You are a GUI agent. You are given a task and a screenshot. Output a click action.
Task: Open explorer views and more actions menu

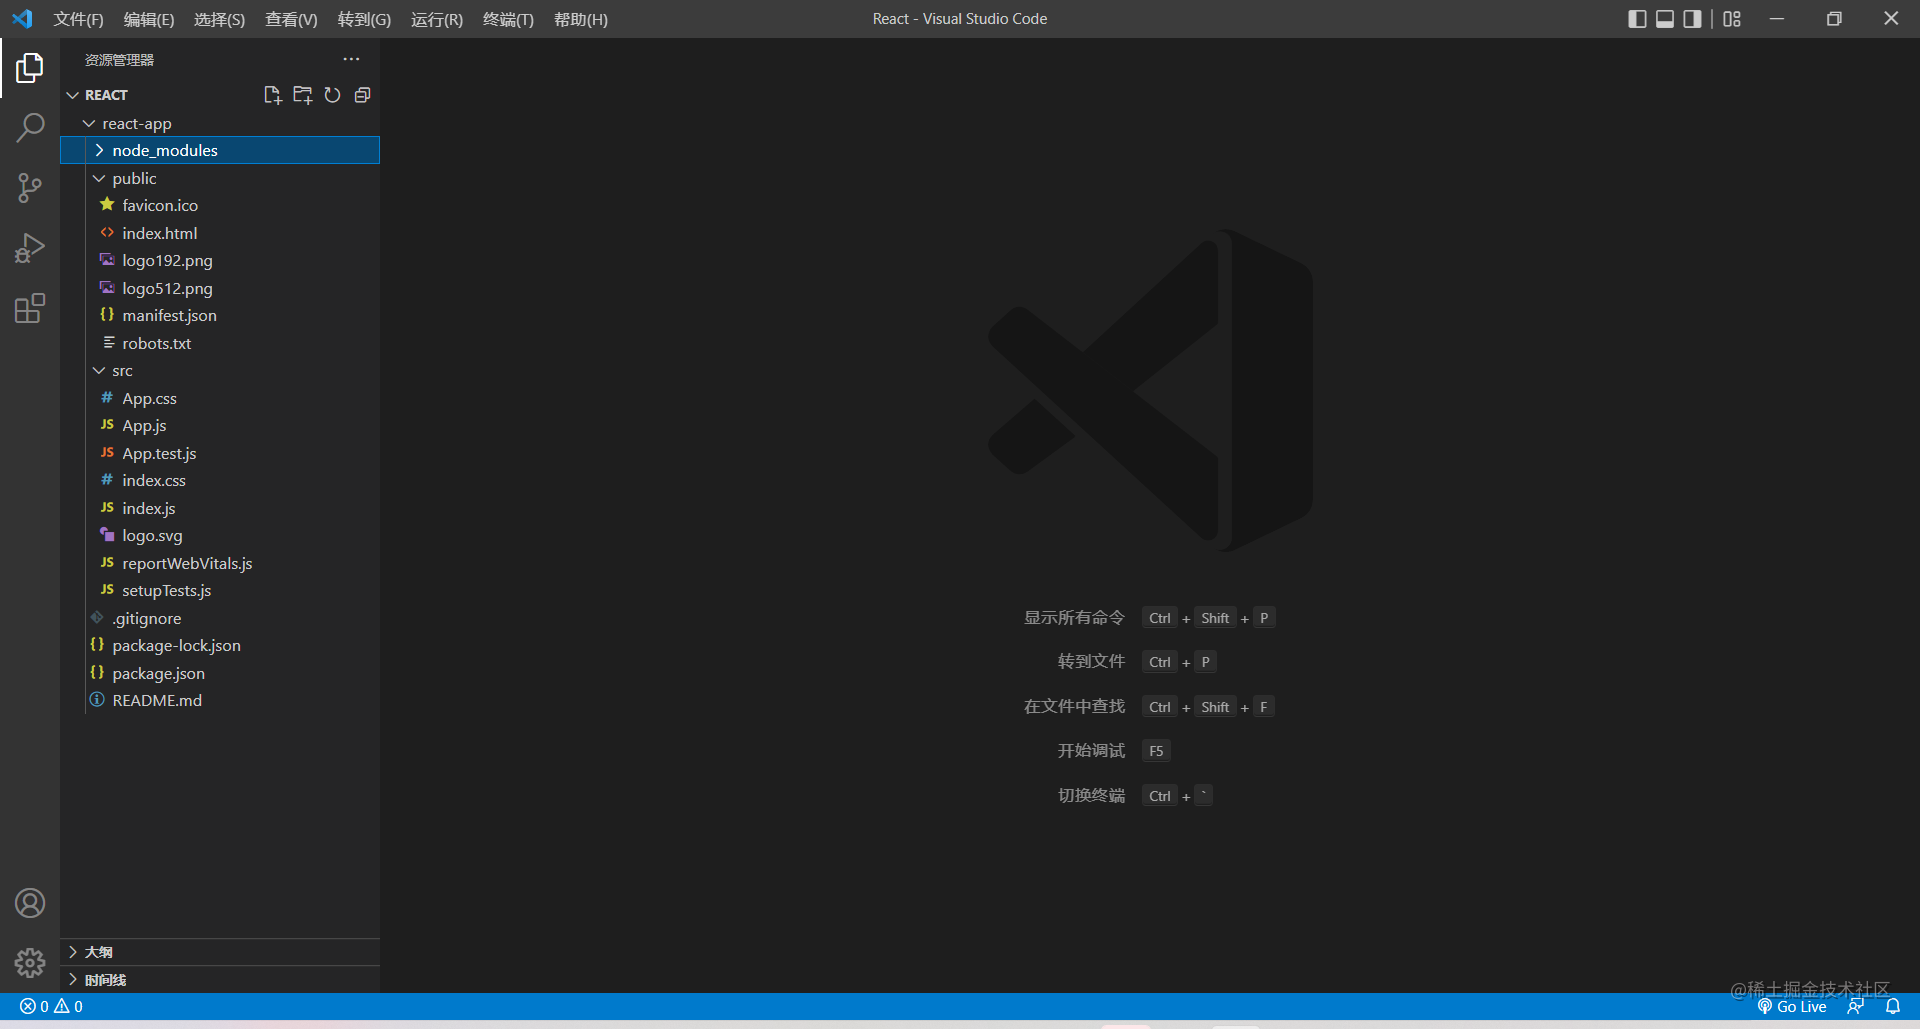tap(351, 59)
